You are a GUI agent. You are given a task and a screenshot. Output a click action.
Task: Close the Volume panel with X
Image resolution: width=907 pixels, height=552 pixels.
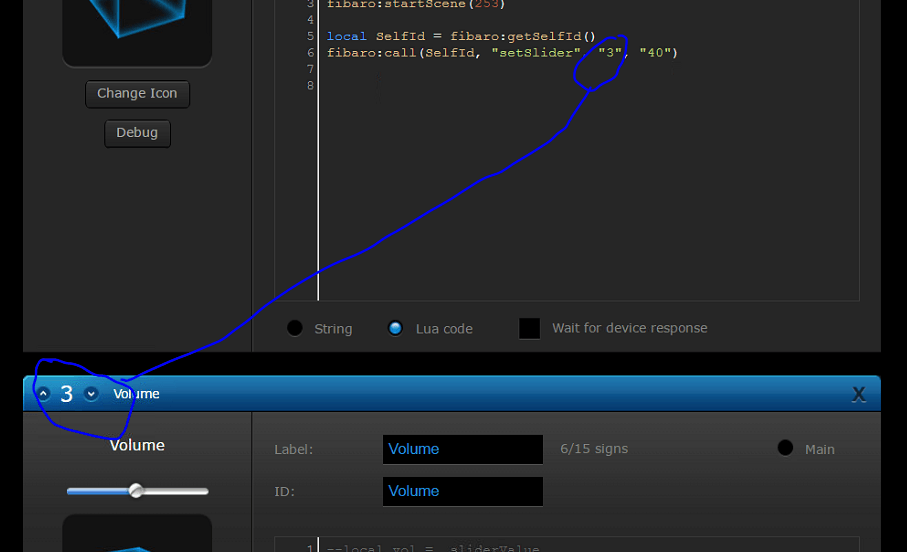point(858,395)
